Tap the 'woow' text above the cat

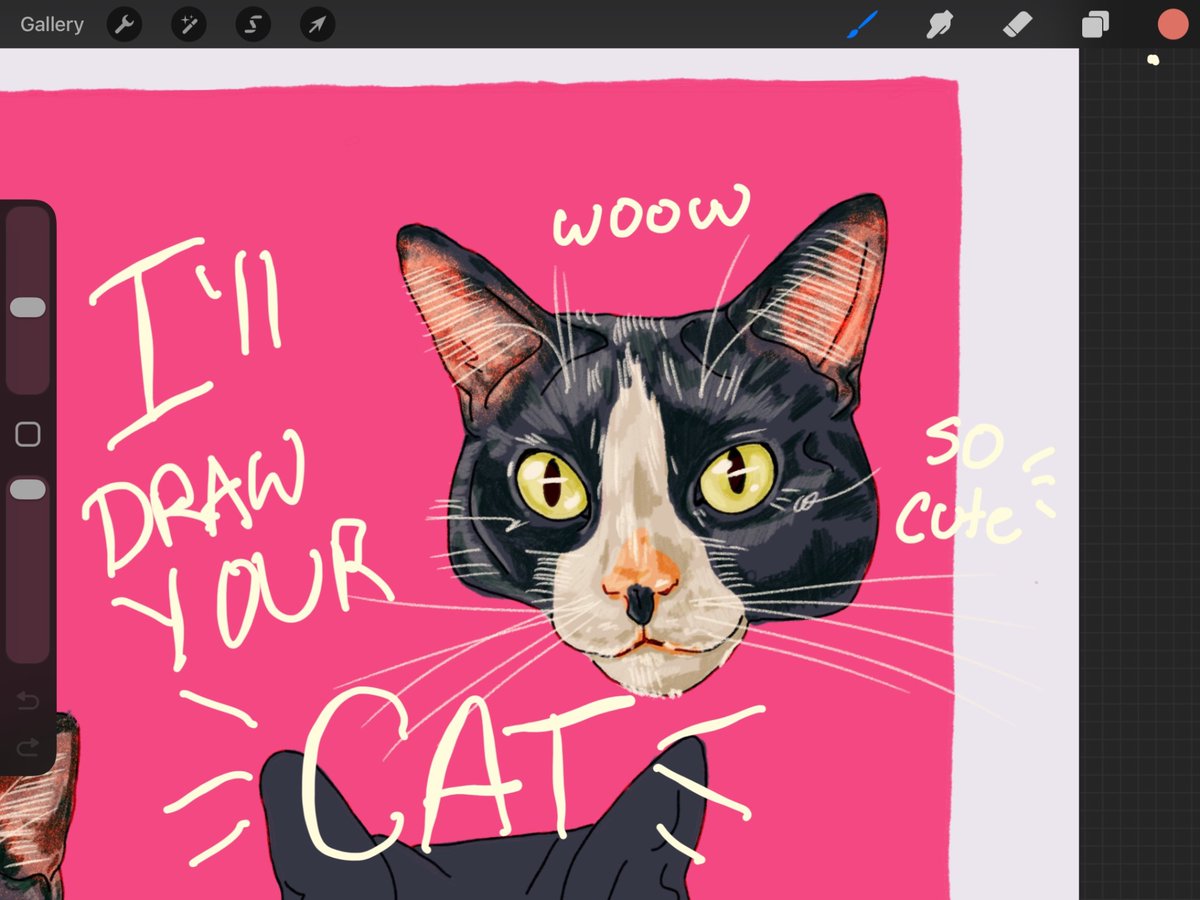[650, 215]
